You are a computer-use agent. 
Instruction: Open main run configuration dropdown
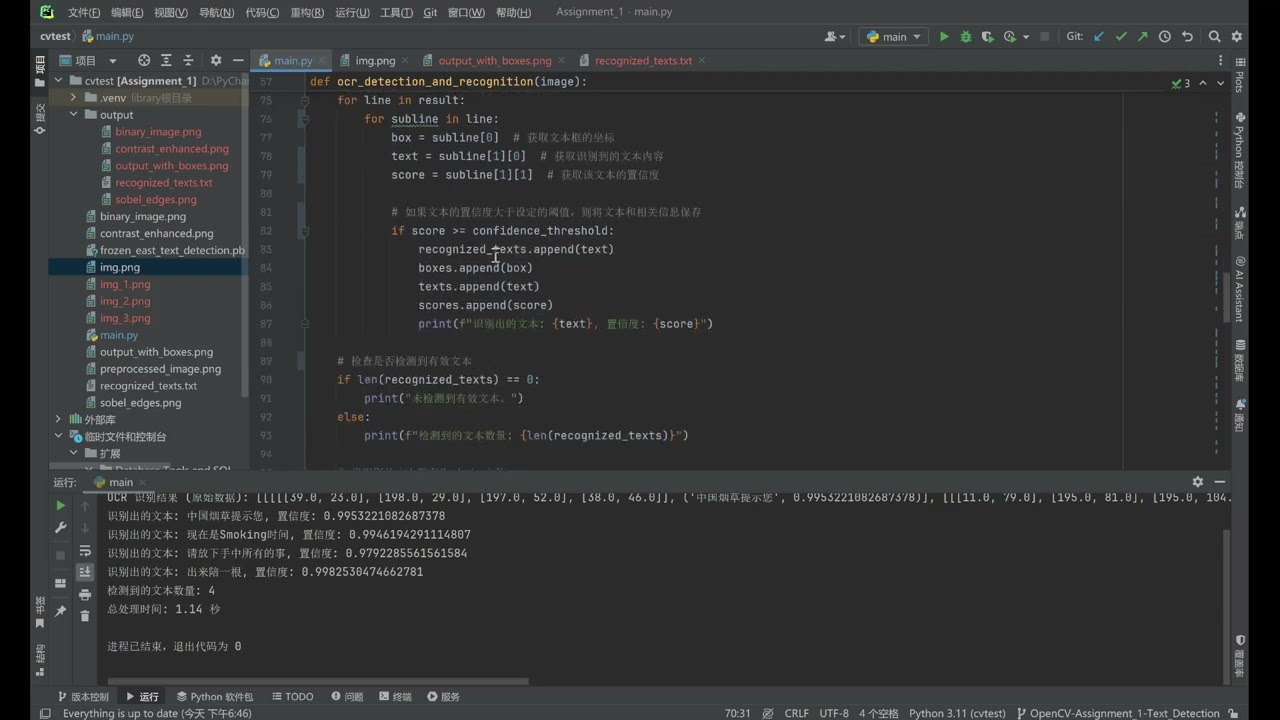click(893, 36)
